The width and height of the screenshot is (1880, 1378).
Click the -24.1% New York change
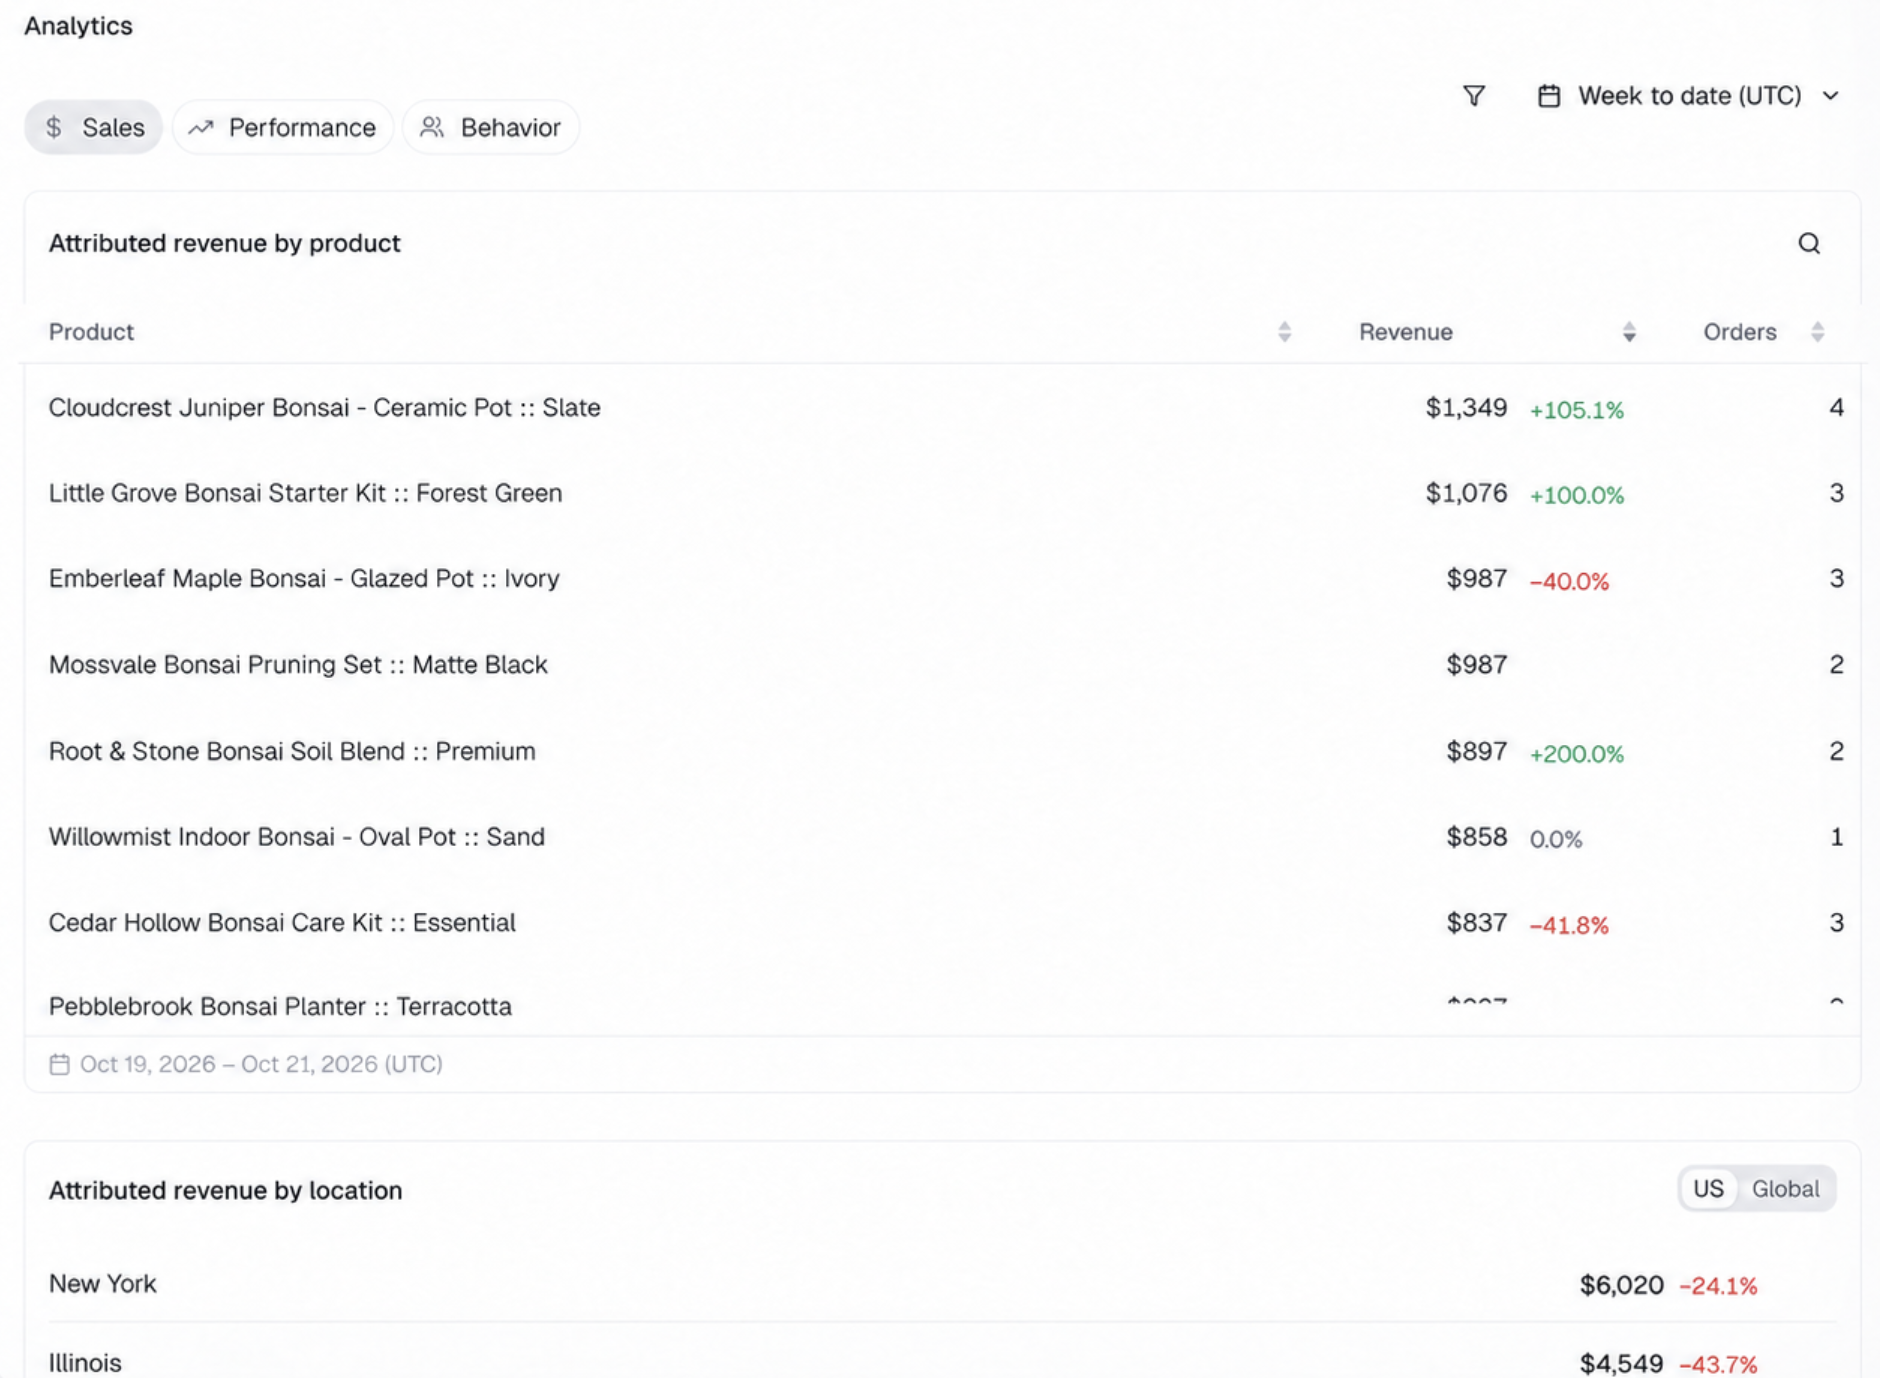click(1718, 1286)
